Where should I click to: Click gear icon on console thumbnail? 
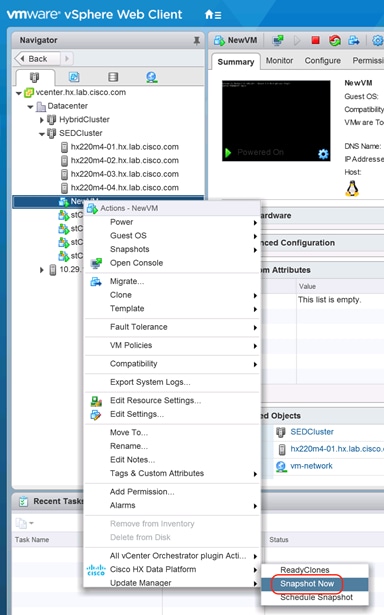point(323,154)
